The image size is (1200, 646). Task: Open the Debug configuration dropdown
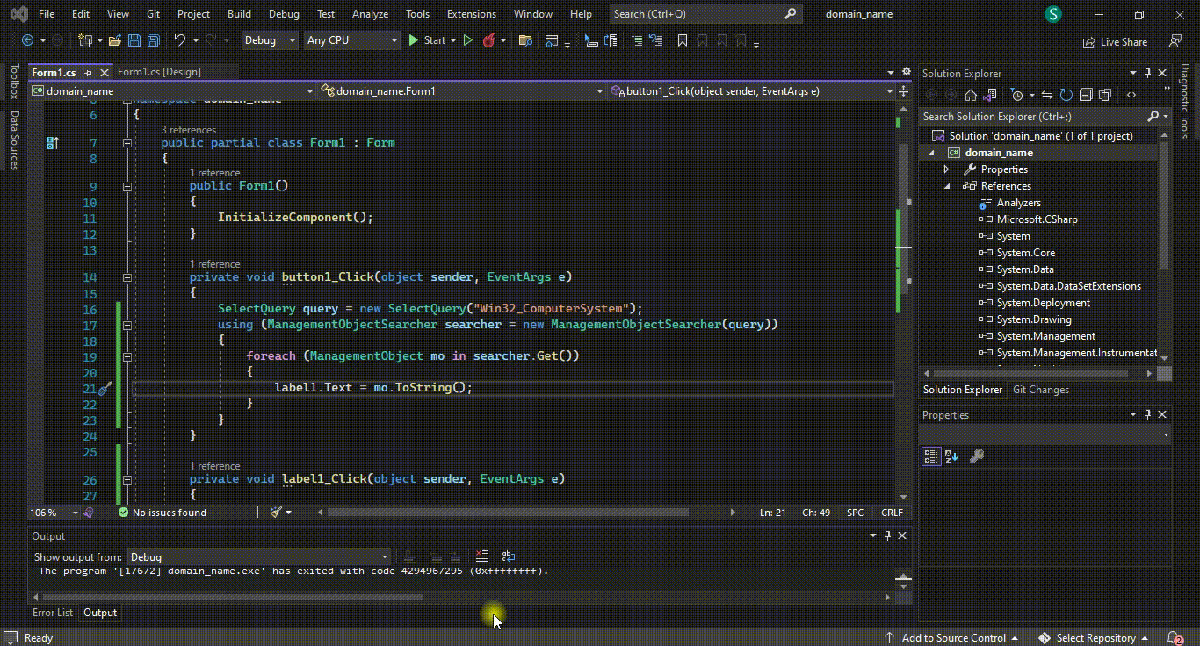click(x=270, y=41)
